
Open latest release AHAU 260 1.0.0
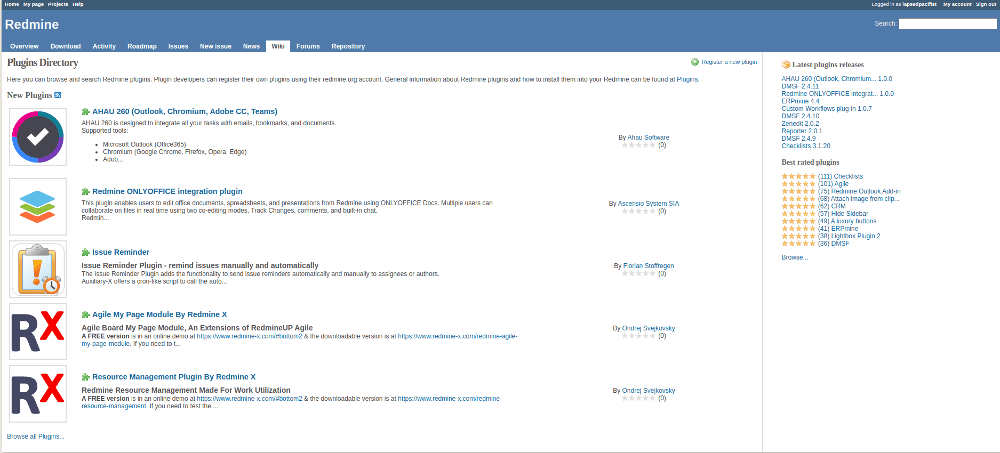837,78
